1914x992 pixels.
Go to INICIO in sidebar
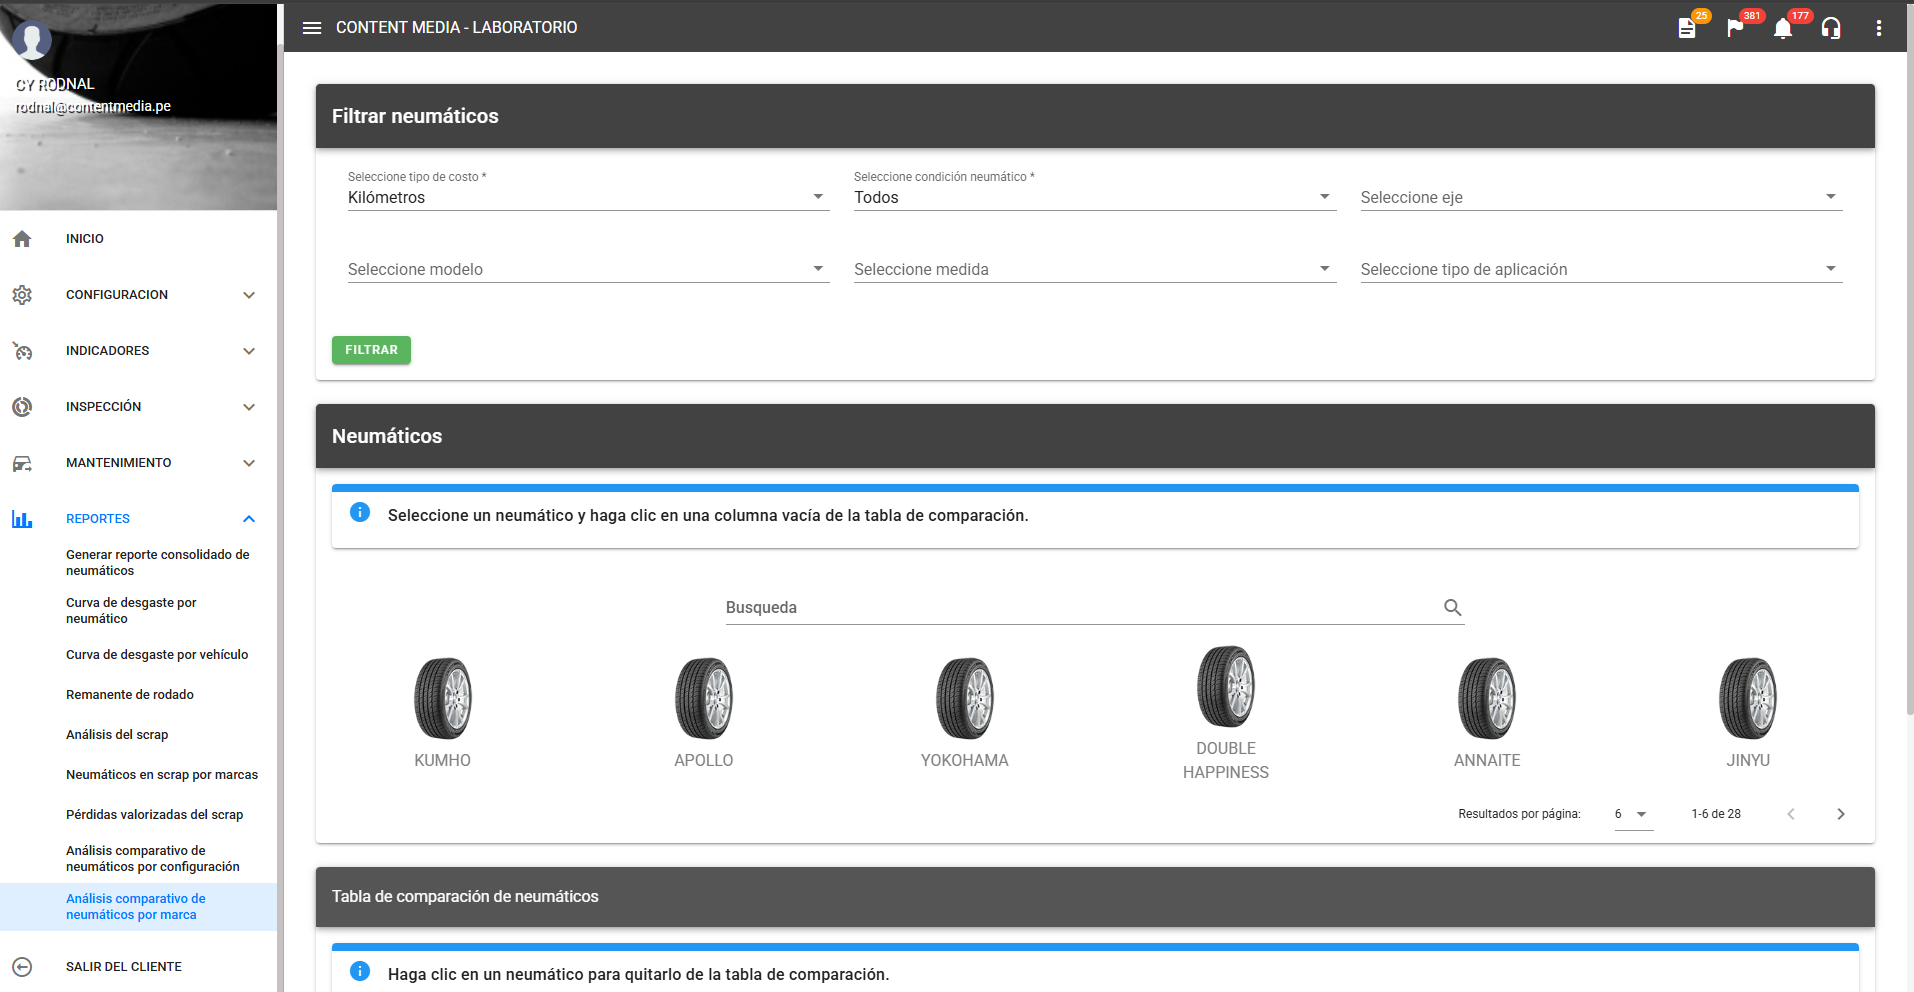tap(85, 239)
